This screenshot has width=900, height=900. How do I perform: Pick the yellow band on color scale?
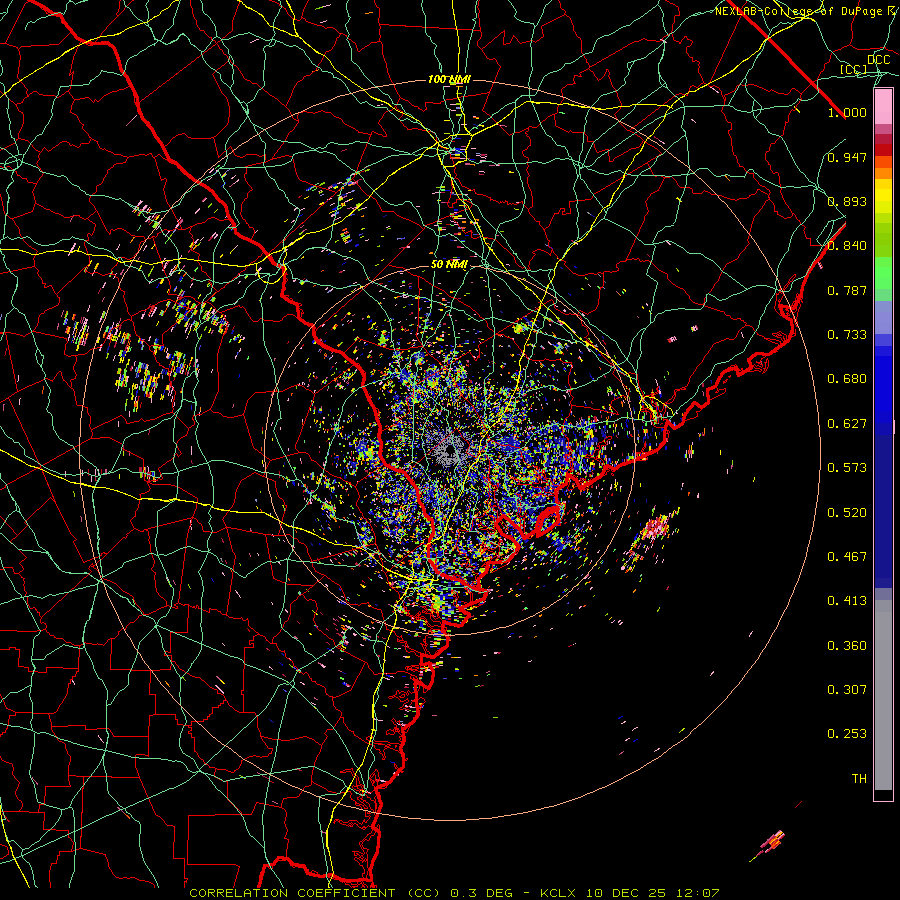coord(883,196)
